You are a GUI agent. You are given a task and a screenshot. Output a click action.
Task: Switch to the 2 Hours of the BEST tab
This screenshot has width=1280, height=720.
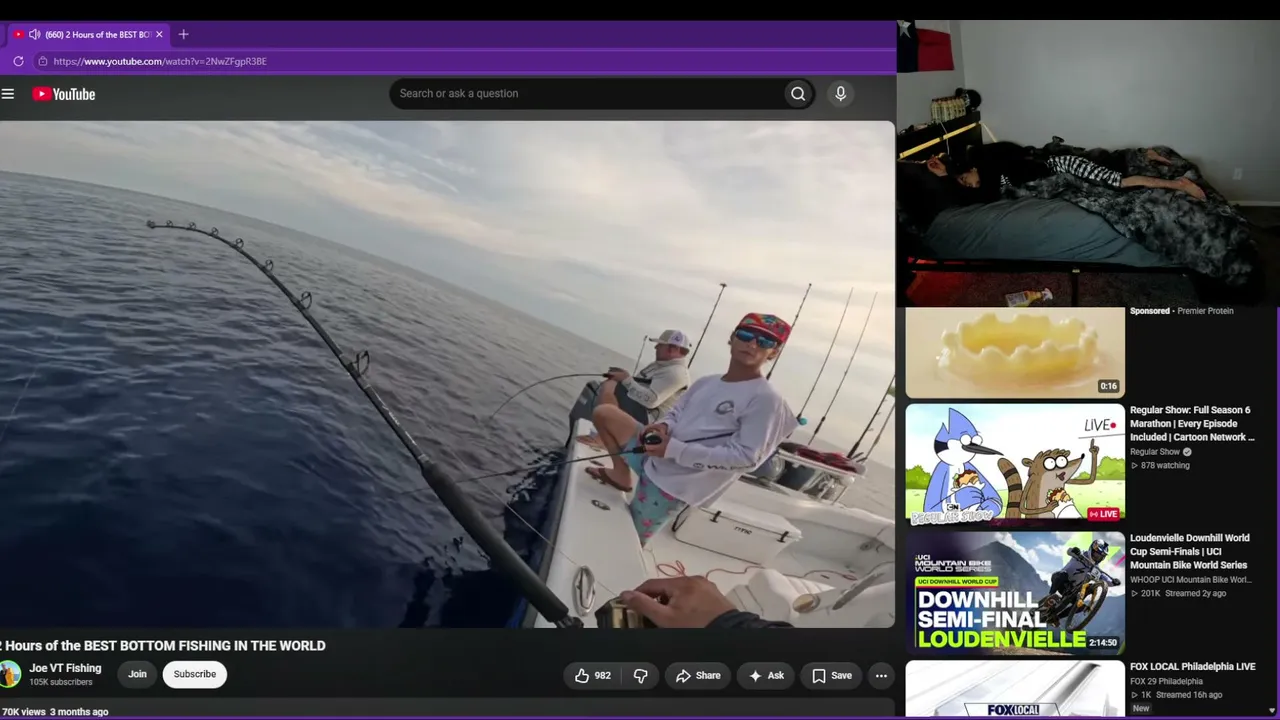coord(88,34)
